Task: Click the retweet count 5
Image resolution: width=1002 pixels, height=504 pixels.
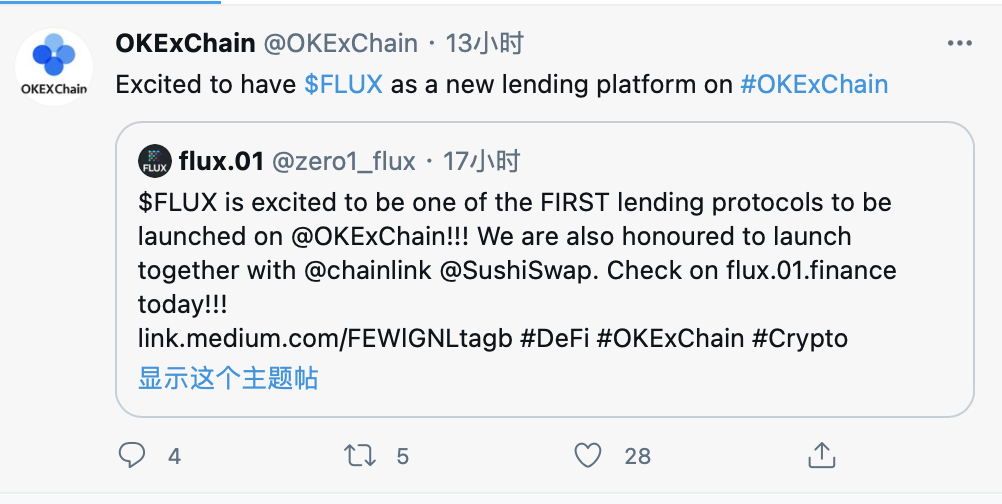Action: [x=402, y=456]
